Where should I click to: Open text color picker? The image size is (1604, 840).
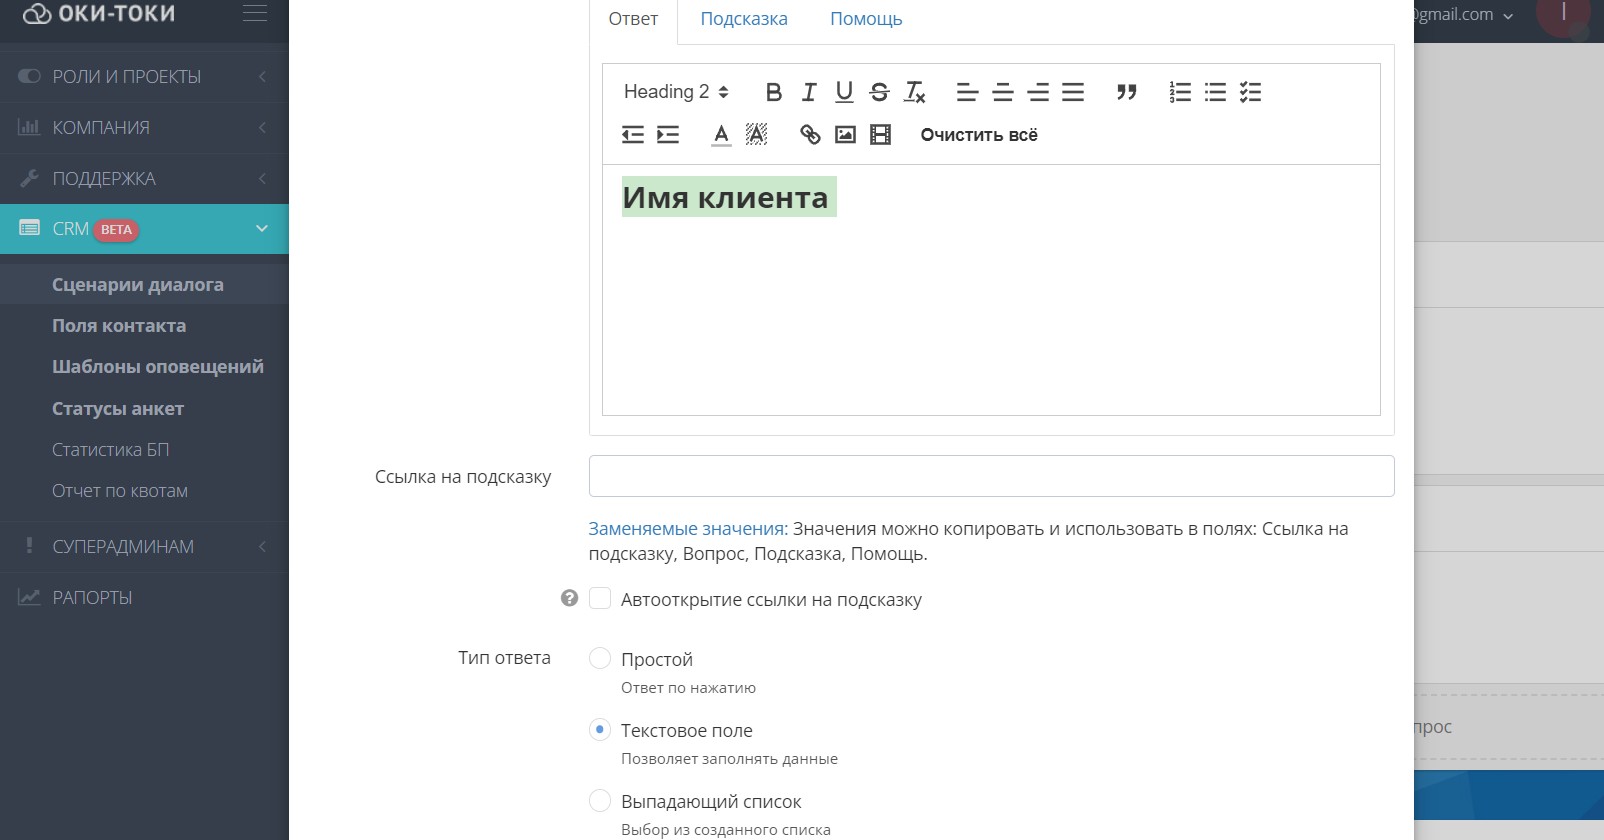[x=721, y=134]
